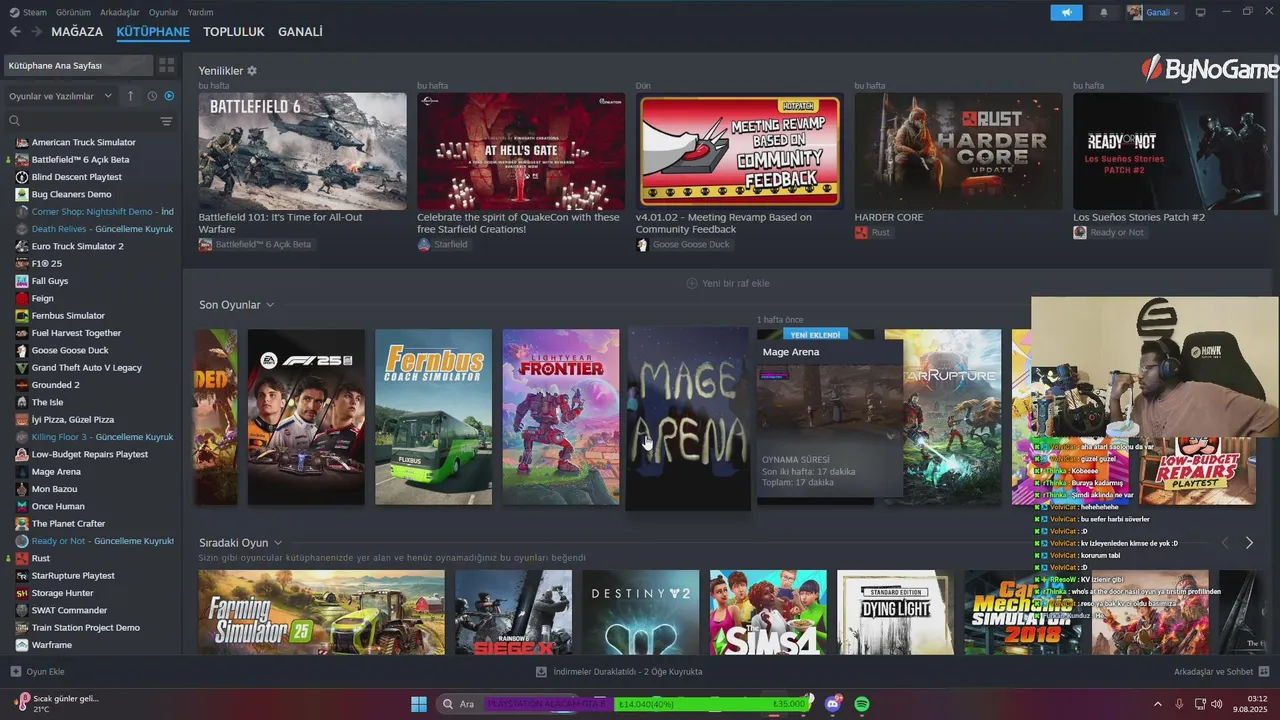Open Arkadaşlar ve Sohbet
This screenshot has width=1280, height=720.
[1213, 672]
